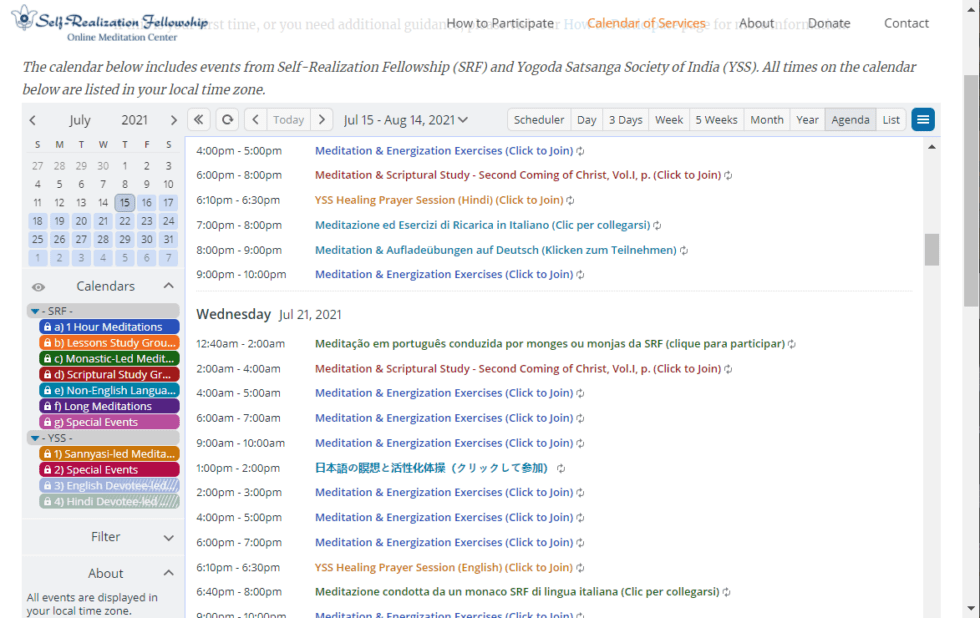Enable the 'English Devotee-led' YSS calendar
The width and height of the screenshot is (980, 618).
click(x=108, y=486)
